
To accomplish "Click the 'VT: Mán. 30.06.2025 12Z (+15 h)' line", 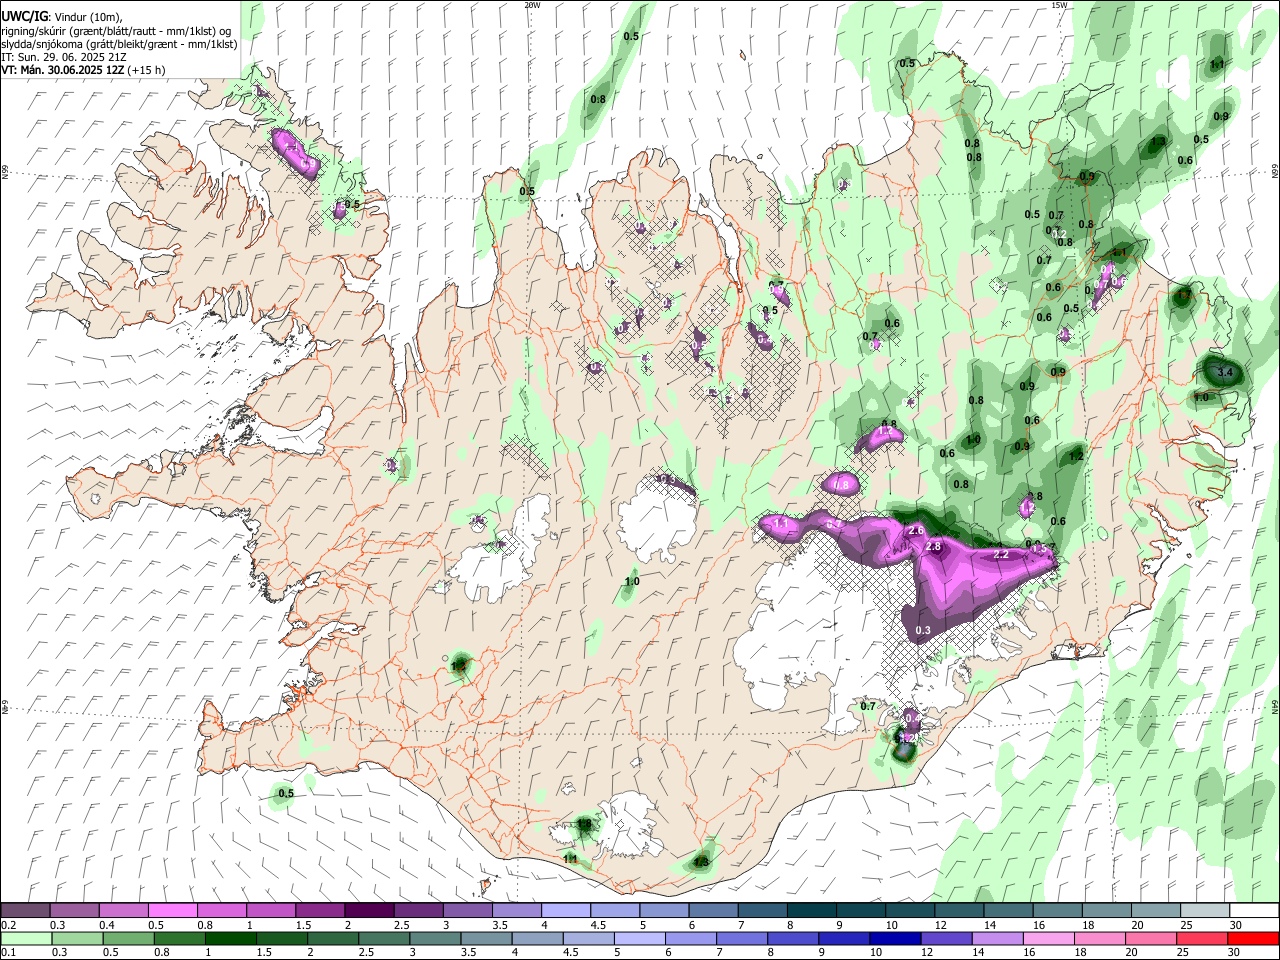I will pos(84,70).
